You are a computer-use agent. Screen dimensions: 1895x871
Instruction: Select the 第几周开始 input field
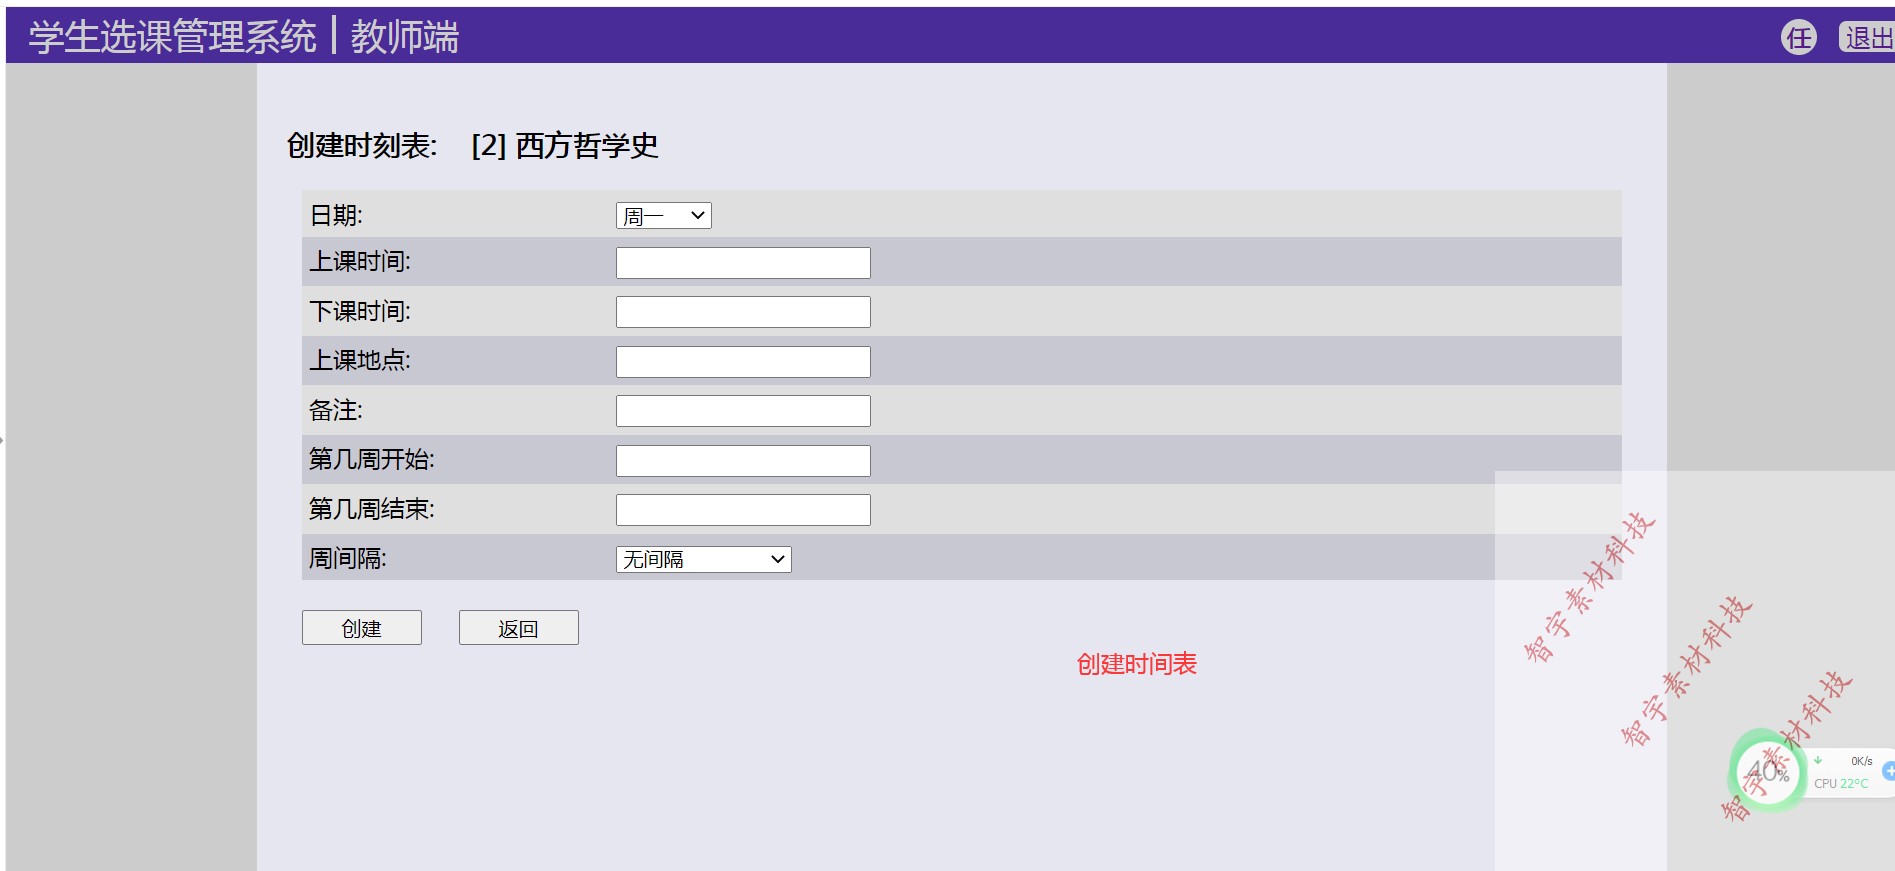click(x=743, y=461)
